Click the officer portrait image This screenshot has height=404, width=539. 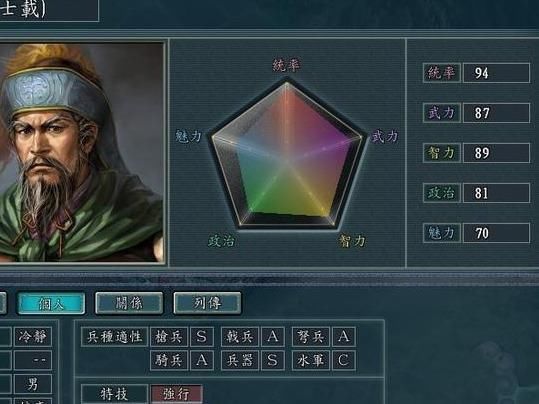[x=81, y=152]
